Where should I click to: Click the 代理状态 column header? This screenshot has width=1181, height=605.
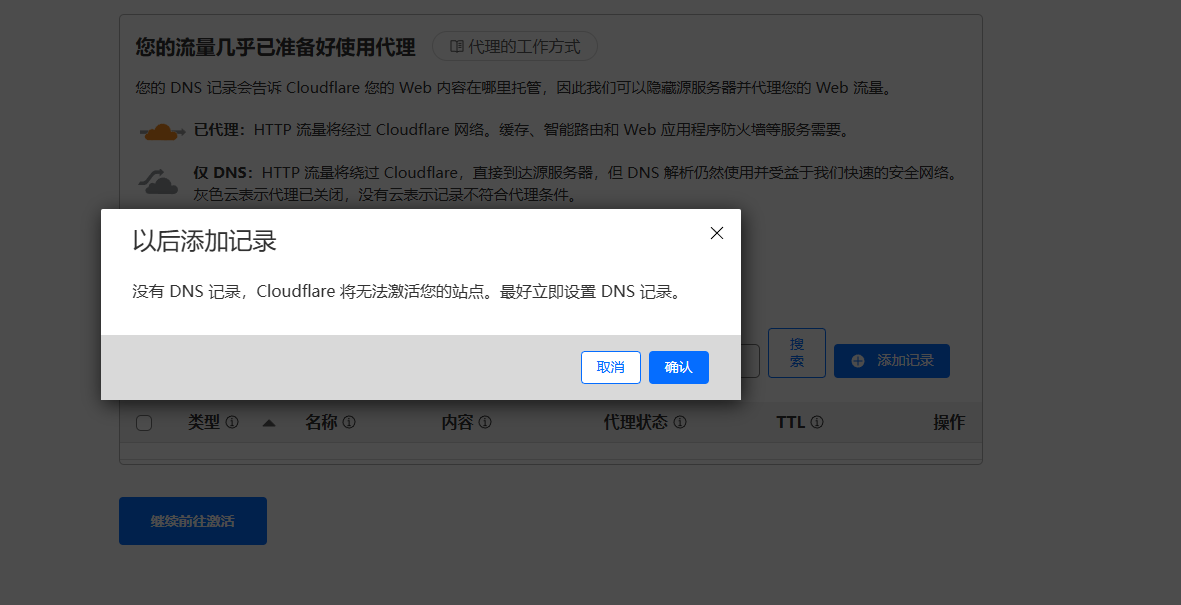(636, 423)
